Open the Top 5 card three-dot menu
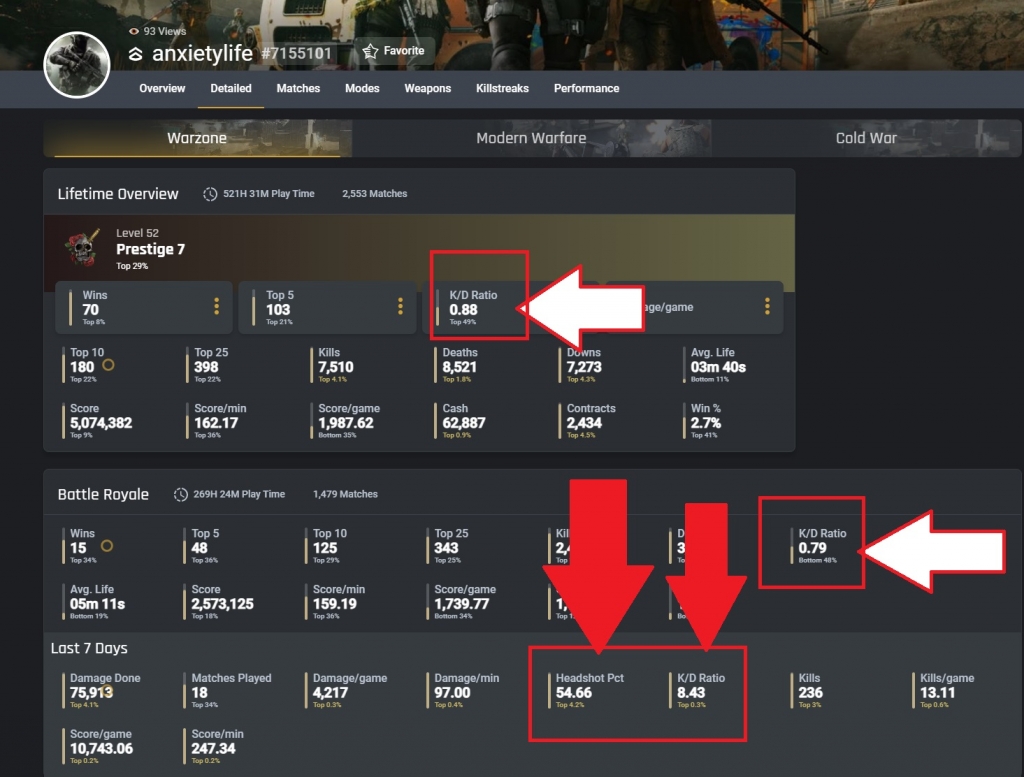This screenshot has width=1024, height=777. (400, 306)
